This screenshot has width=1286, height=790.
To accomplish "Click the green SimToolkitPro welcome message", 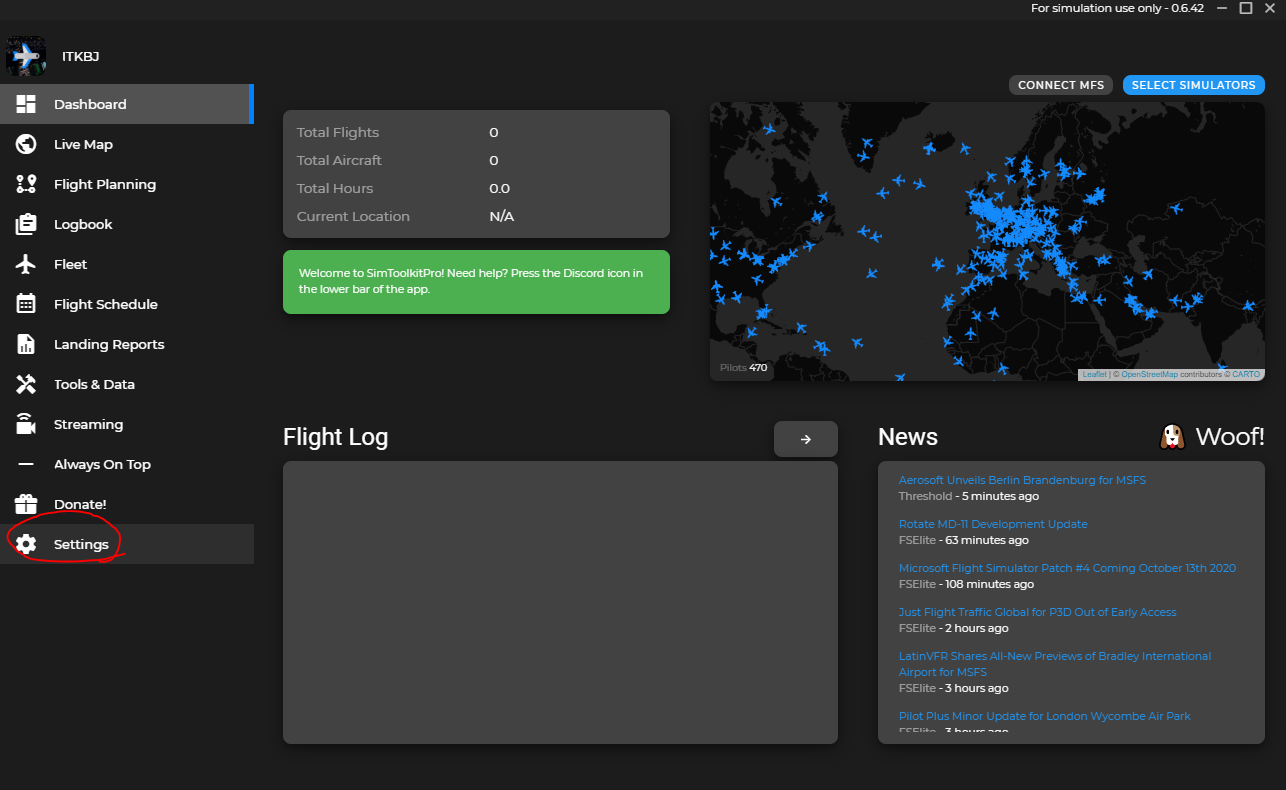I will click(476, 282).
